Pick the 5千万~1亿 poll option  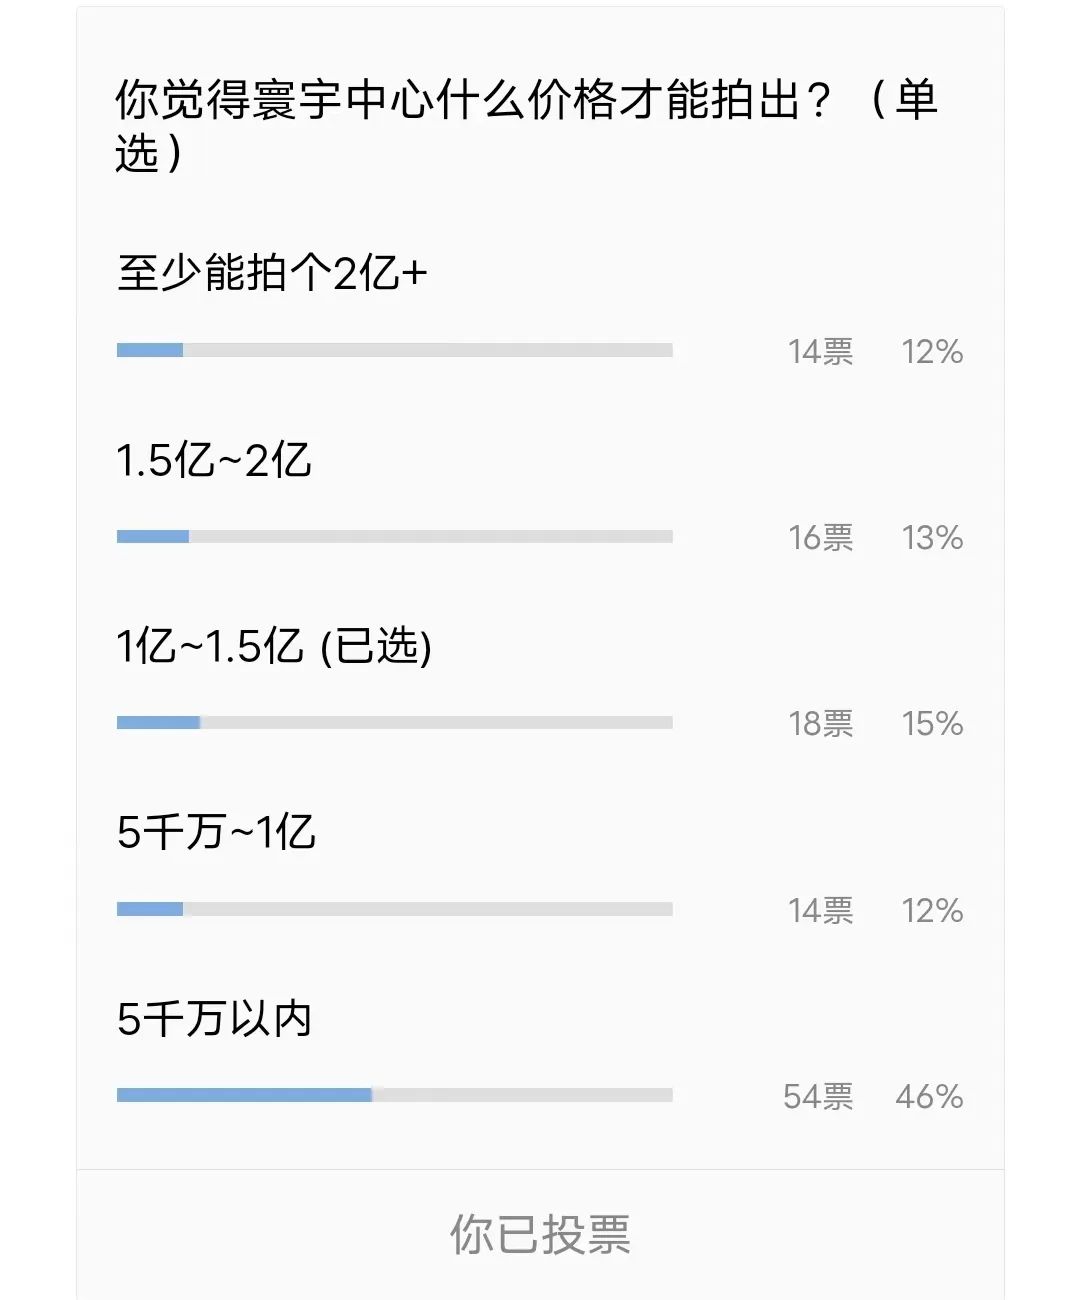(x=216, y=833)
